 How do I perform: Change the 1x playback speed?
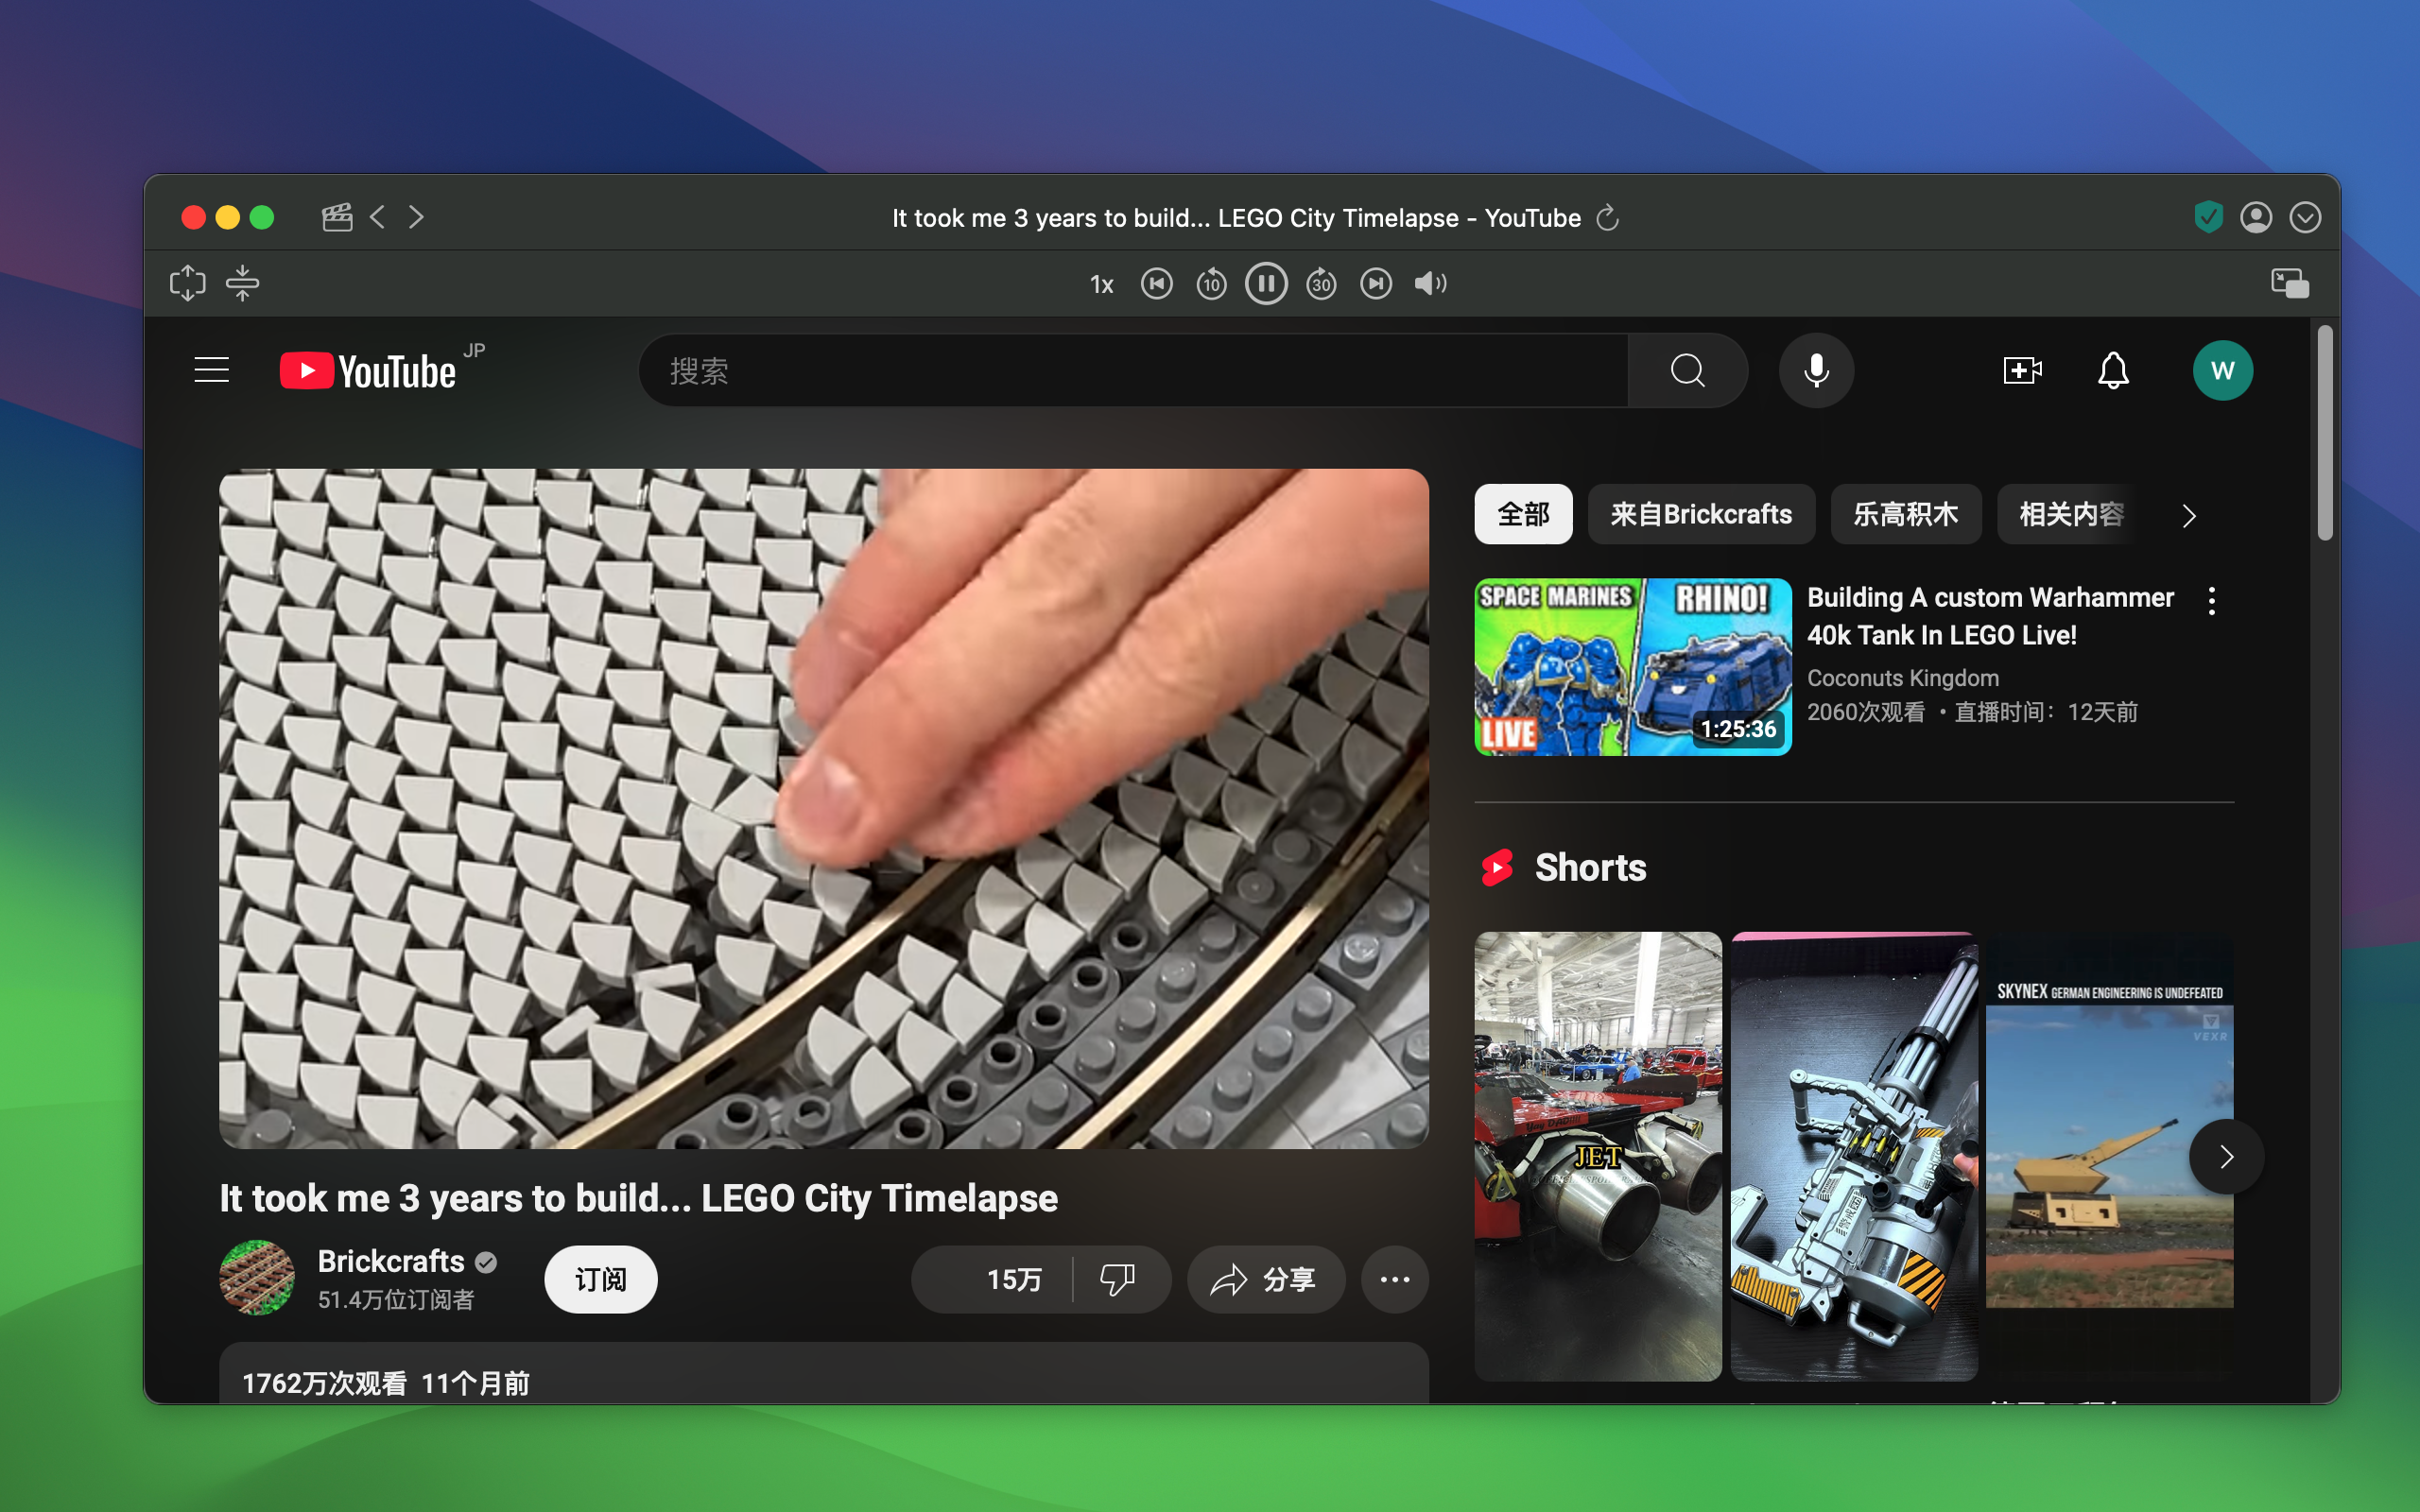(x=1101, y=285)
